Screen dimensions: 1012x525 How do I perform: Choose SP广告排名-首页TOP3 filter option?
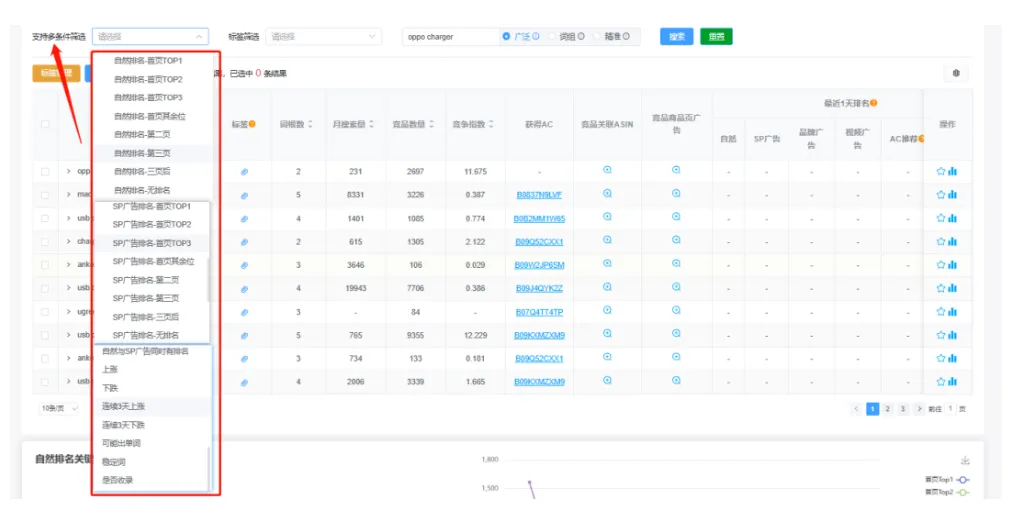(152, 243)
